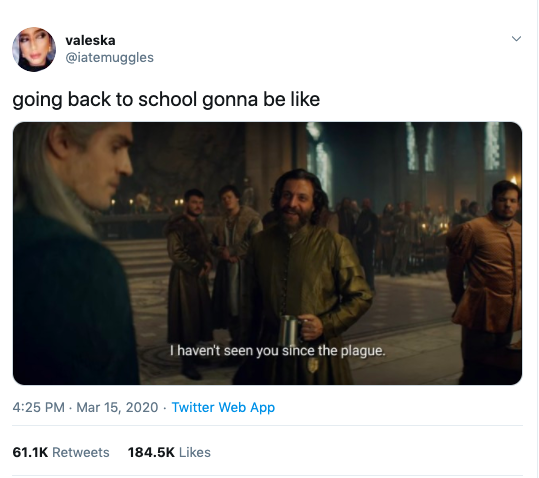The image size is (539, 478).
Task: Open valeska's profile avatar picture
Action: (34, 49)
